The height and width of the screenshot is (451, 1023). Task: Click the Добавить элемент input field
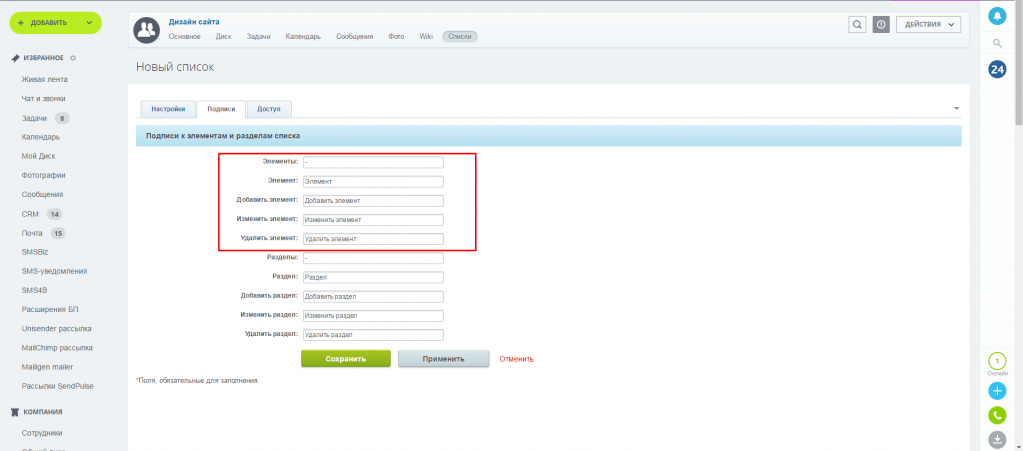pos(373,200)
